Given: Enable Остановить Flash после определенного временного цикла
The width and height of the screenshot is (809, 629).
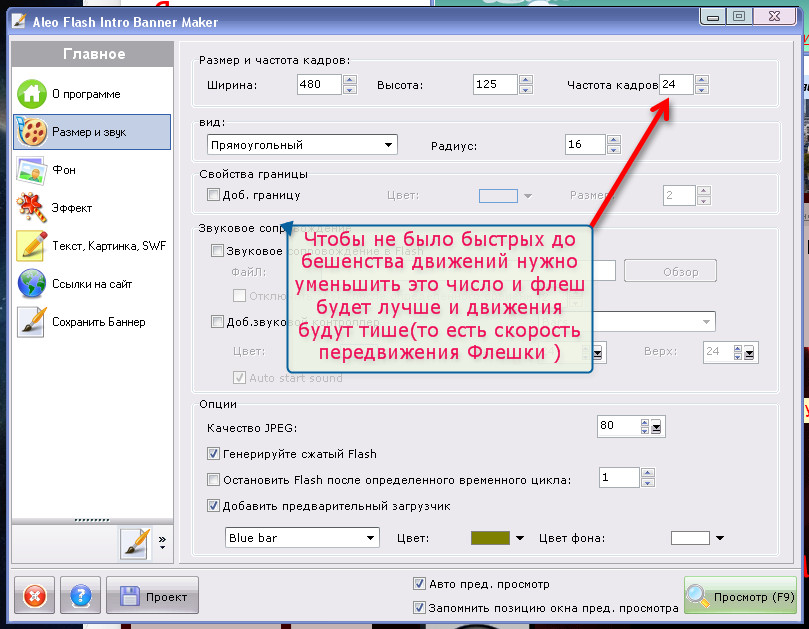Looking at the screenshot, I should point(213,479).
